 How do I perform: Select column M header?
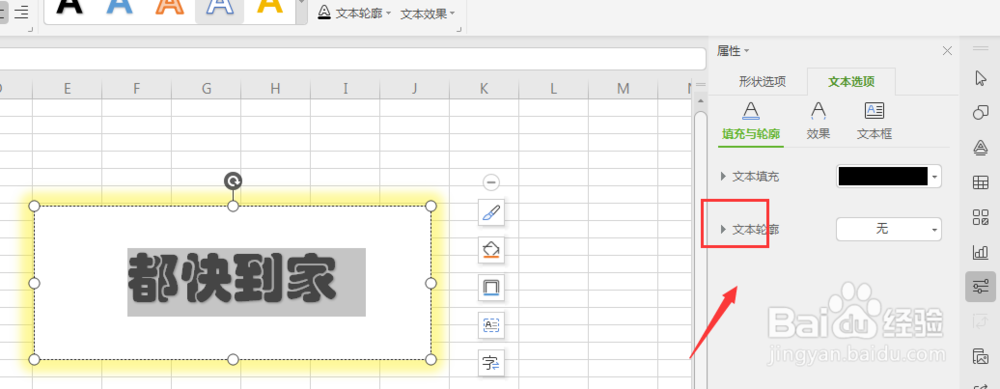coord(623,89)
